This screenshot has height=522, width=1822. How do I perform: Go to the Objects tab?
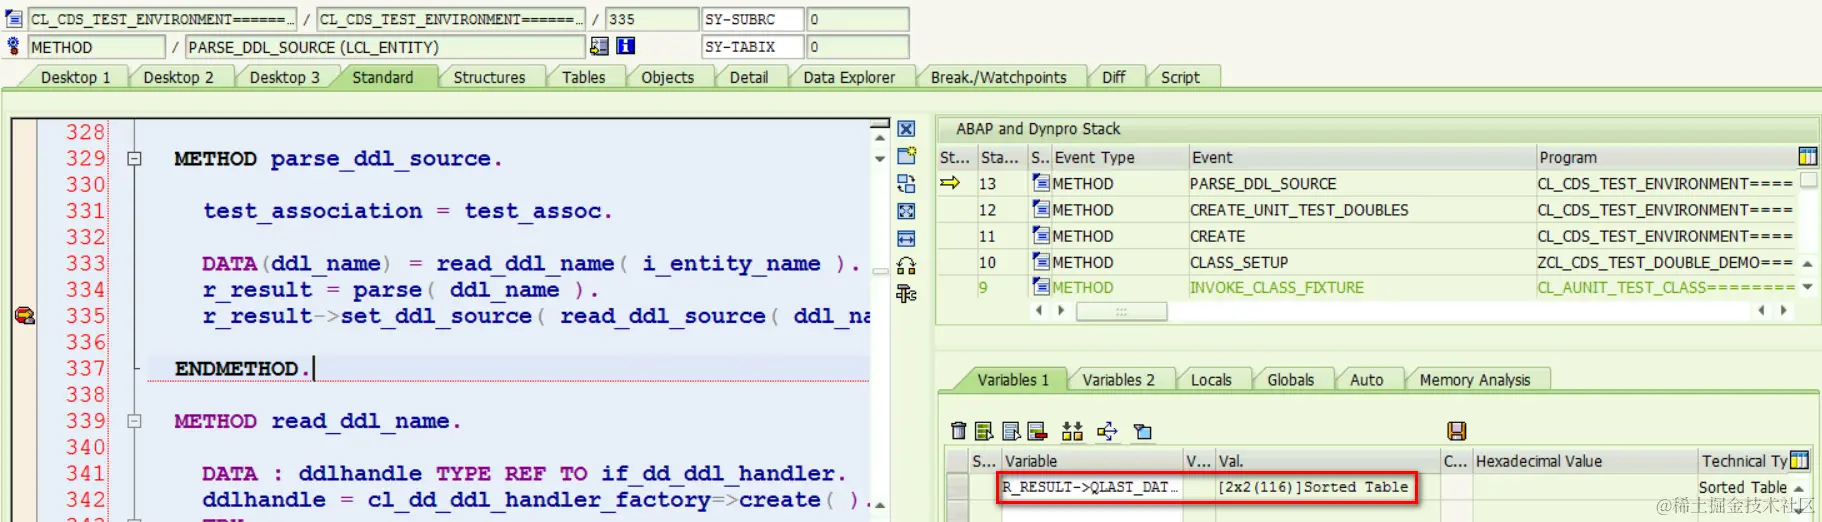pyautogui.click(x=667, y=77)
